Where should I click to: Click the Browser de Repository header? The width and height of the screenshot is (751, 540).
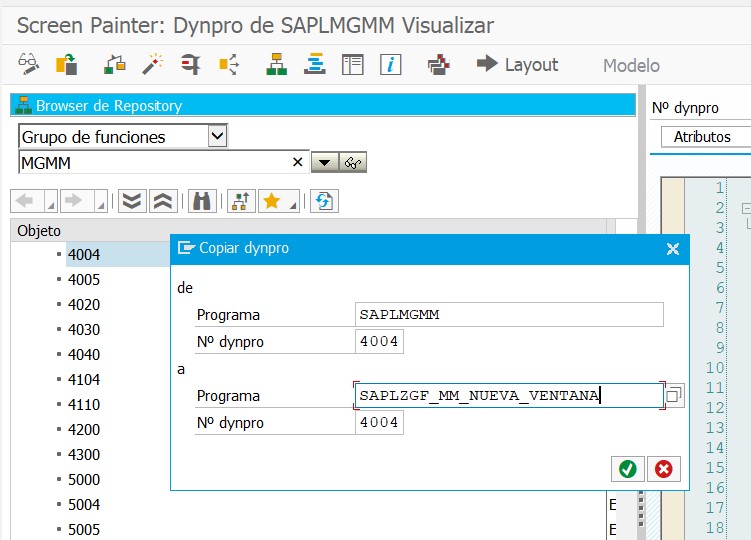click(x=323, y=105)
